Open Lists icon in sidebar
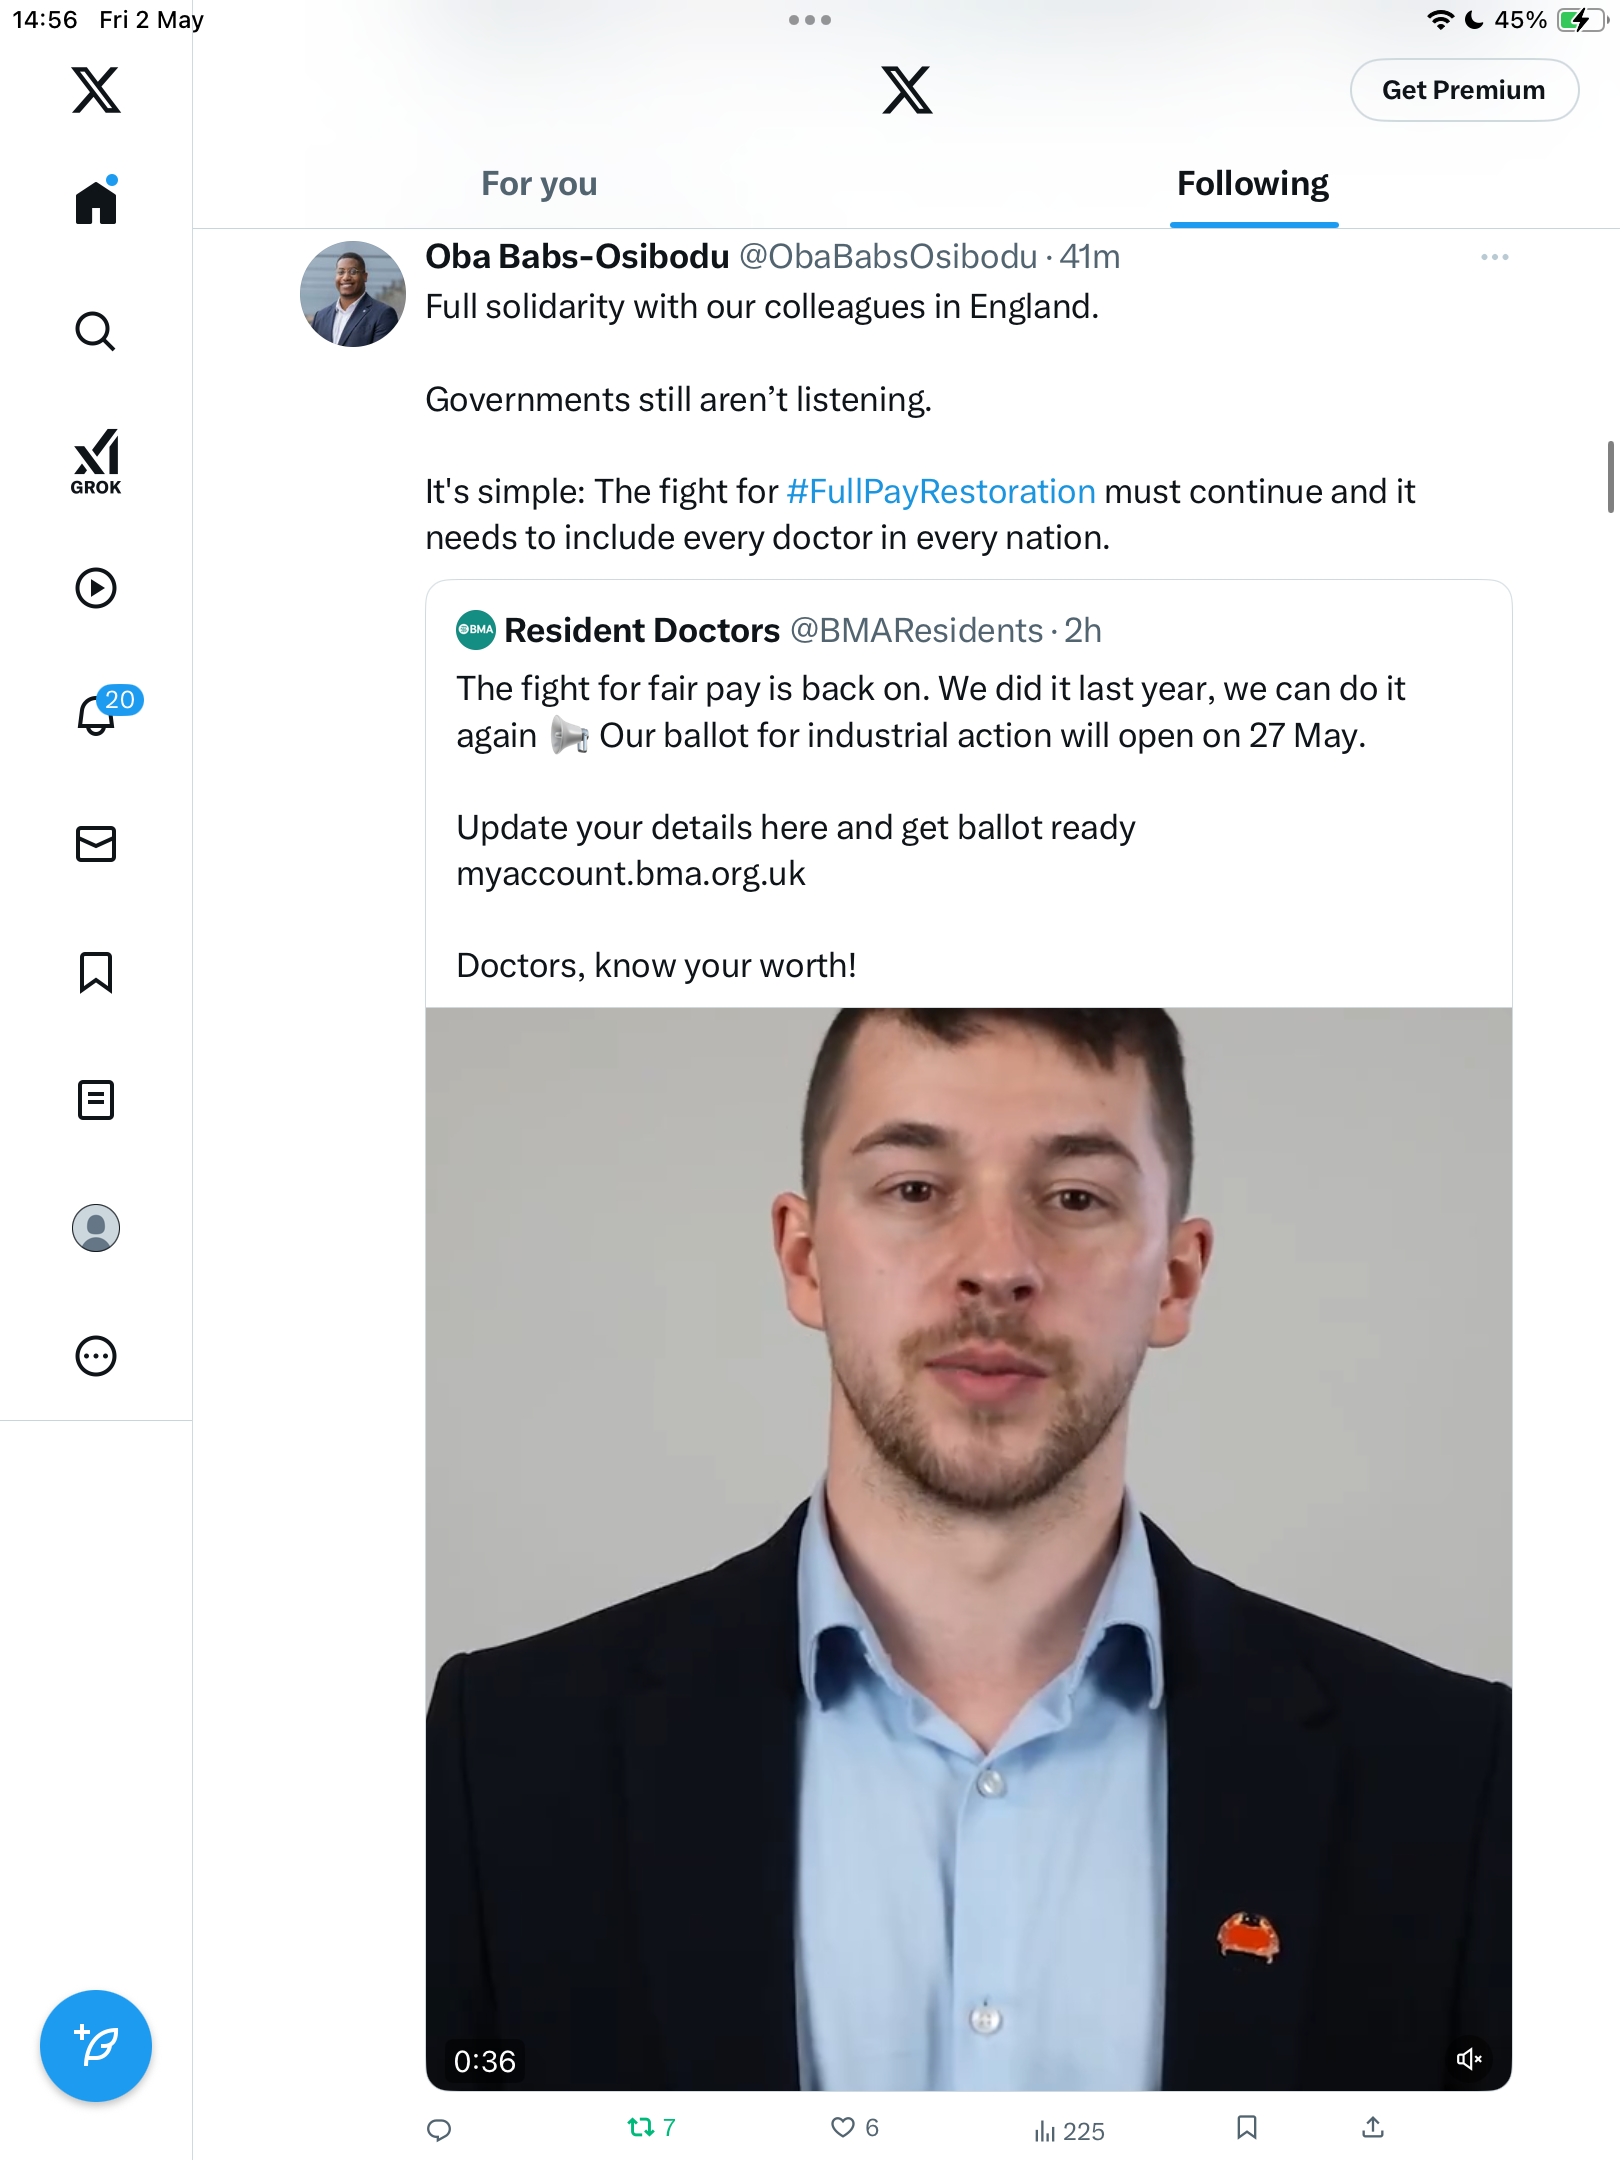This screenshot has width=1620, height=2160. click(x=96, y=1100)
